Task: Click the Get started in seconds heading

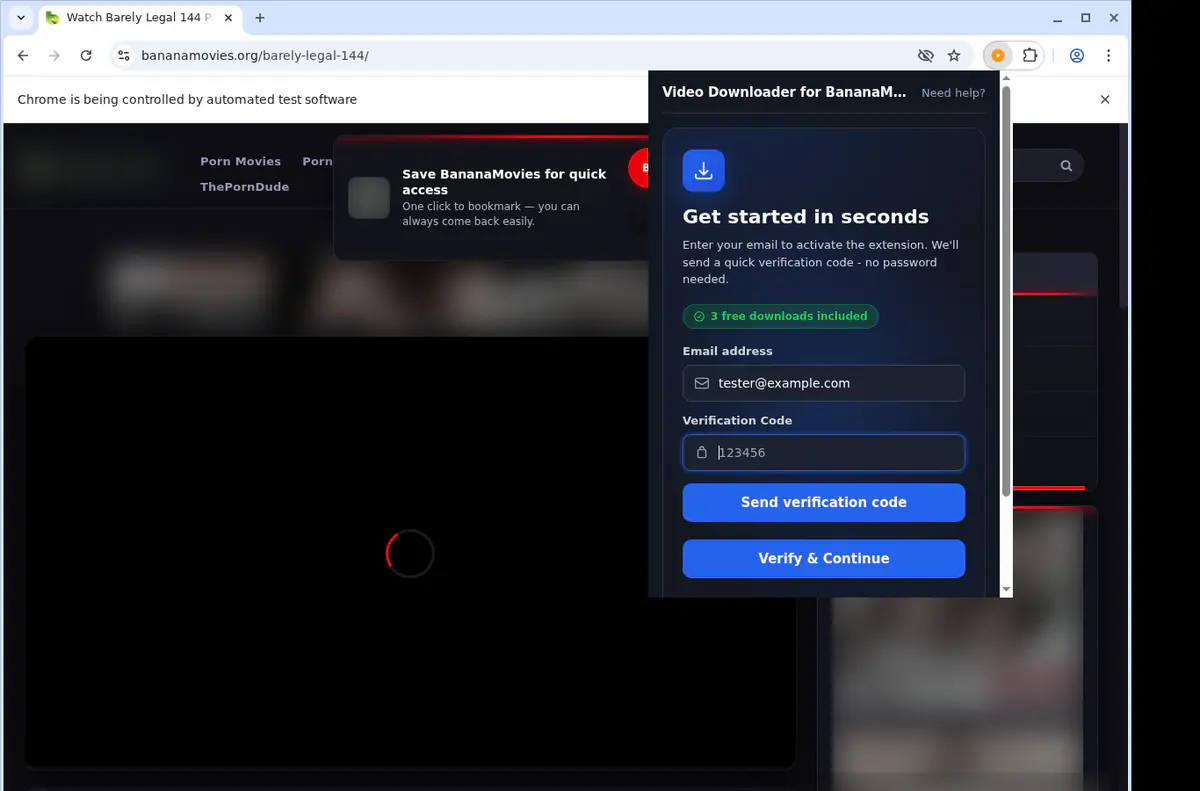Action: [806, 217]
